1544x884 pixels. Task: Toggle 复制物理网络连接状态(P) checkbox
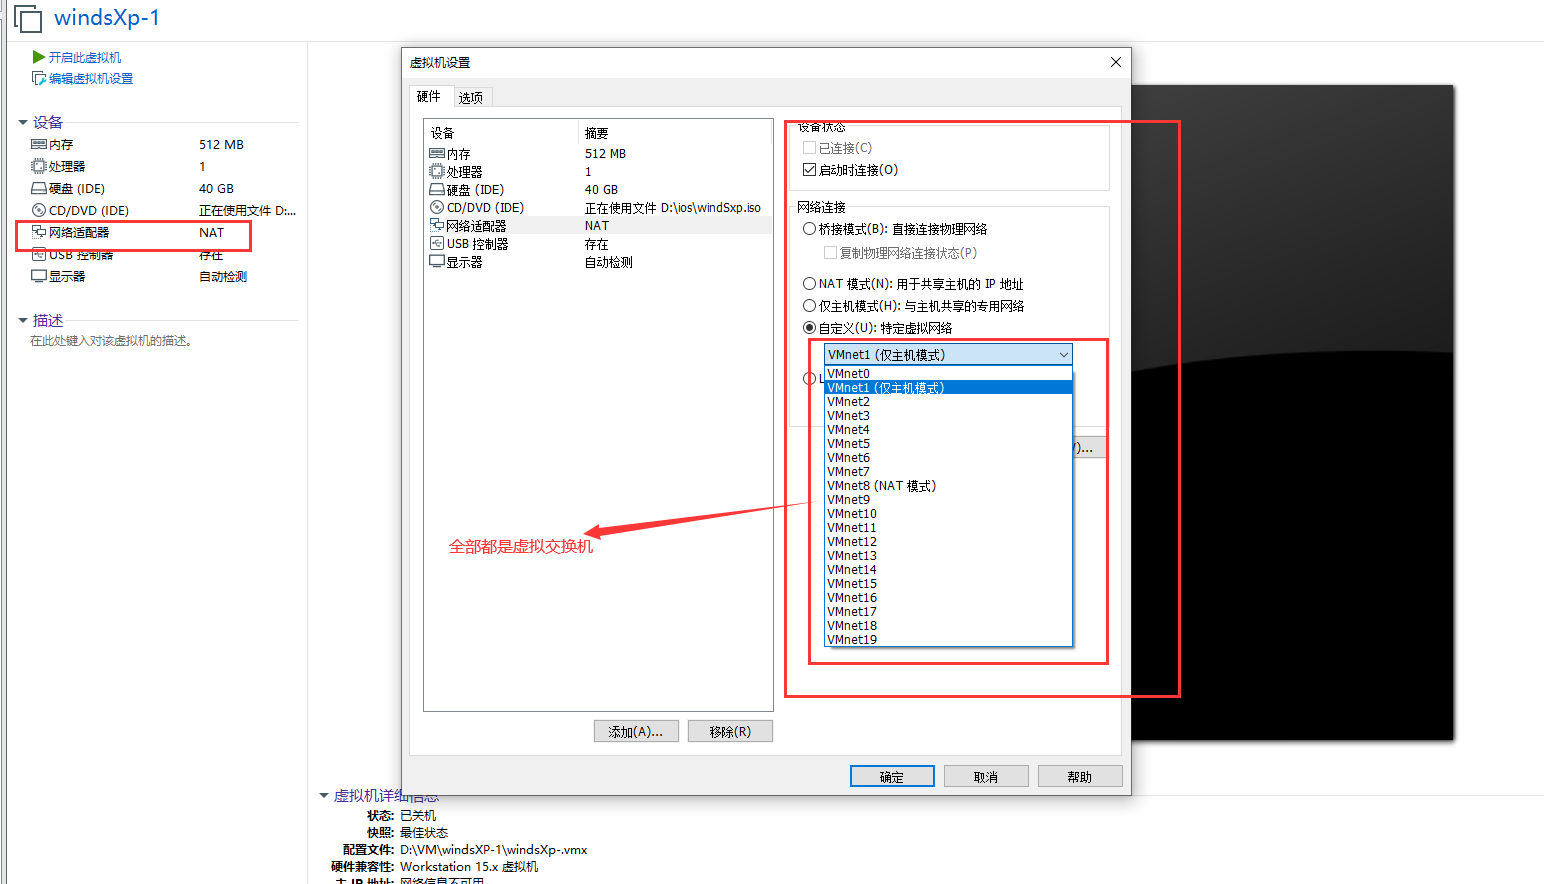(x=830, y=252)
